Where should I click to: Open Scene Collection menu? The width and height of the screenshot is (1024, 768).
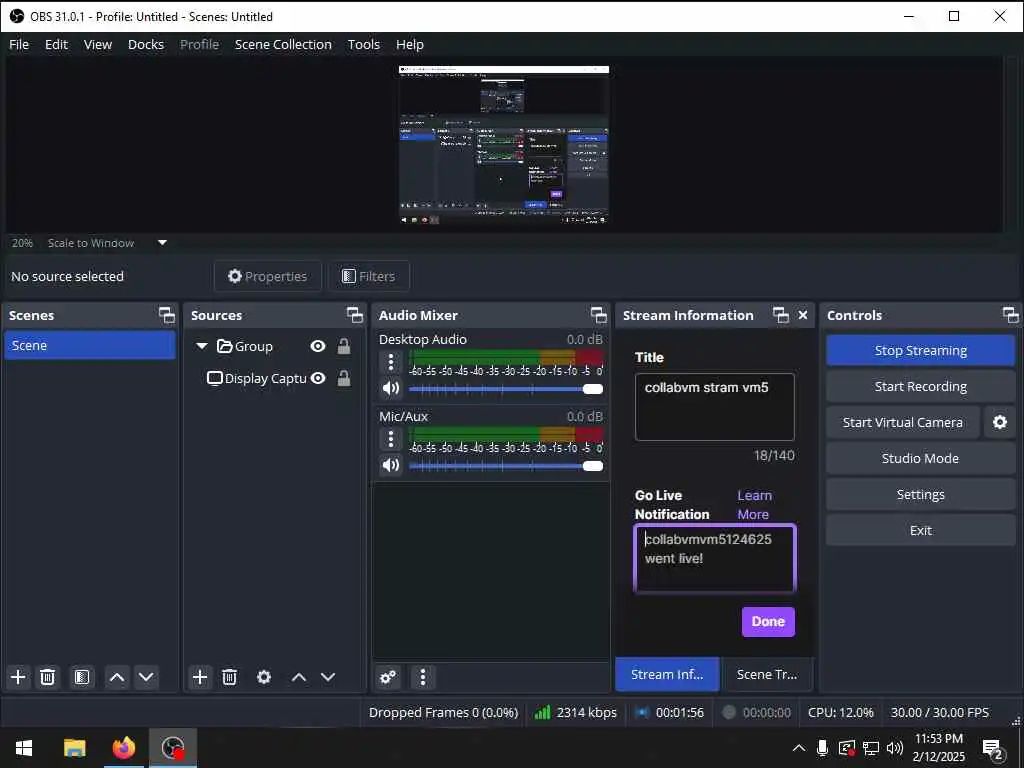click(x=283, y=44)
